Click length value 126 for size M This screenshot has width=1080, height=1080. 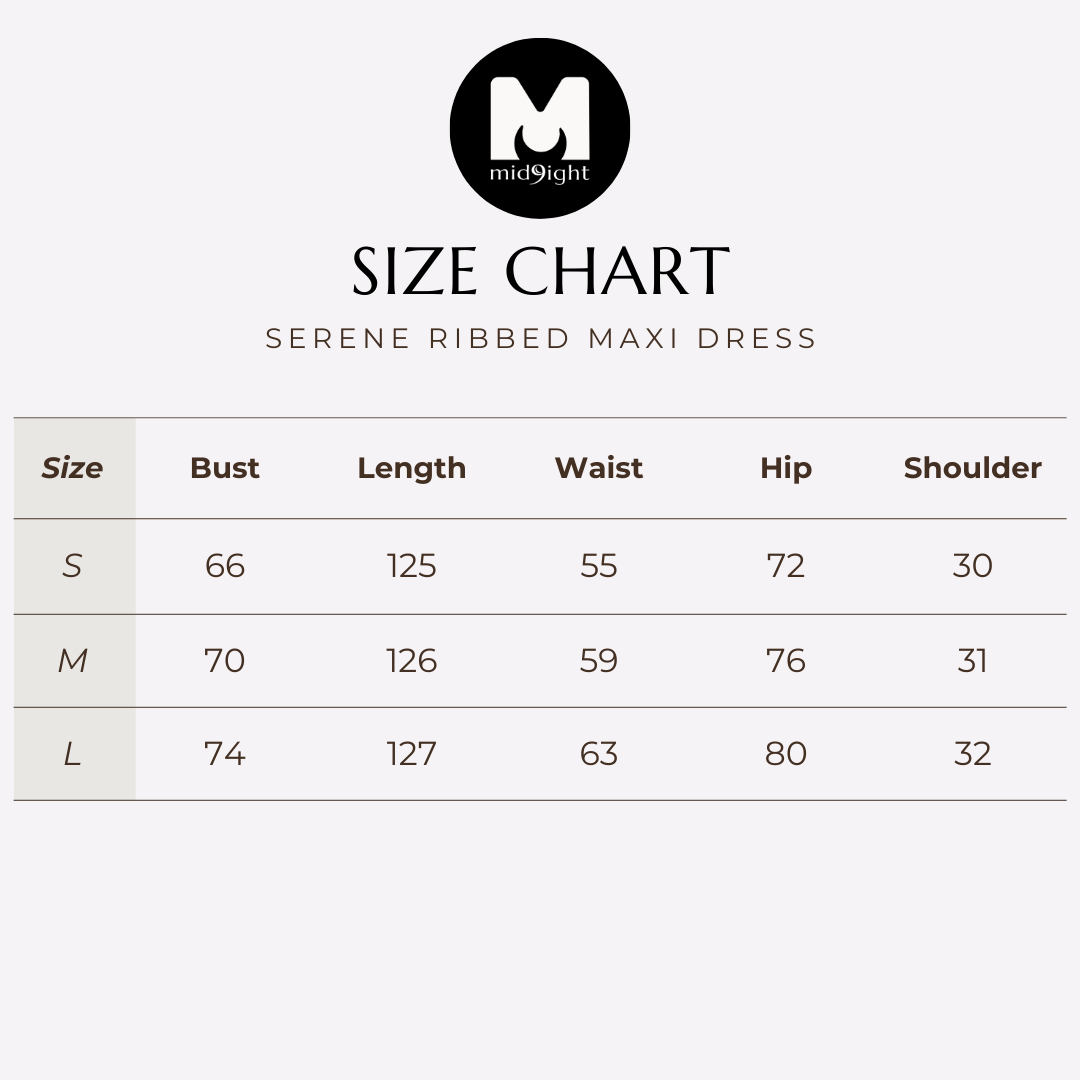(x=412, y=660)
